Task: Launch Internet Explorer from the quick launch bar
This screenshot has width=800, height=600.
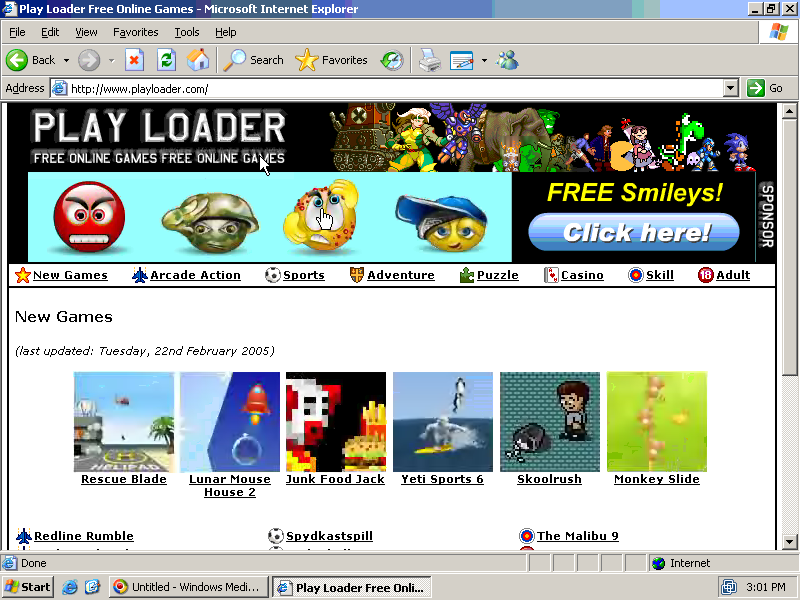Action: (69, 587)
